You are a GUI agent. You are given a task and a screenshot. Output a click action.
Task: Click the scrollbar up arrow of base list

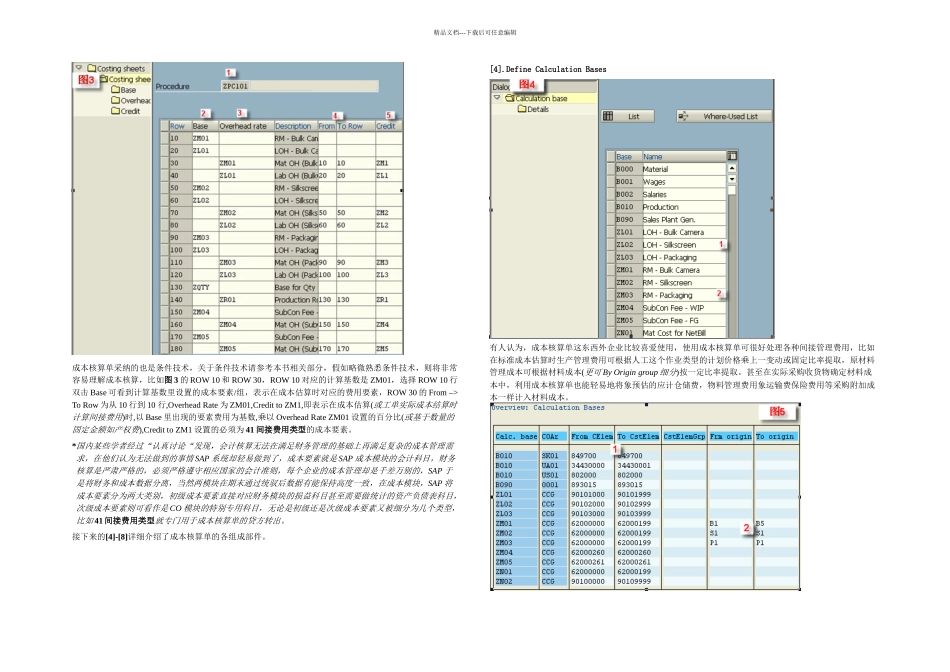732,168
